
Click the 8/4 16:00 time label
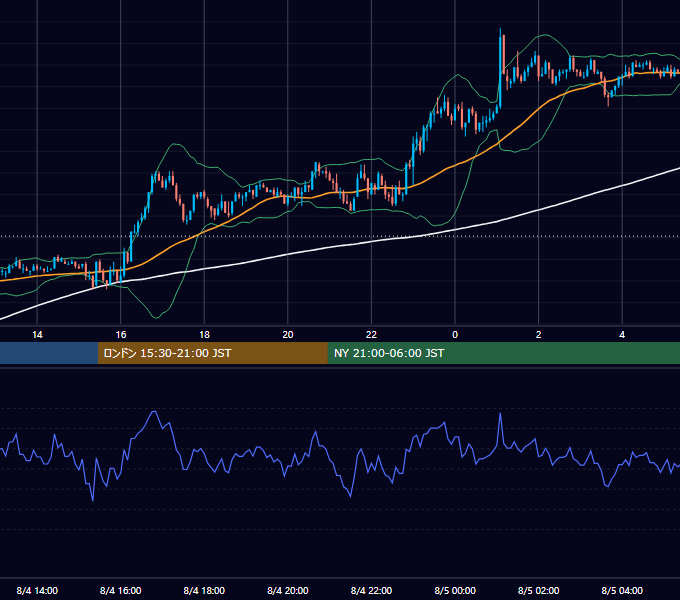(x=121, y=590)
